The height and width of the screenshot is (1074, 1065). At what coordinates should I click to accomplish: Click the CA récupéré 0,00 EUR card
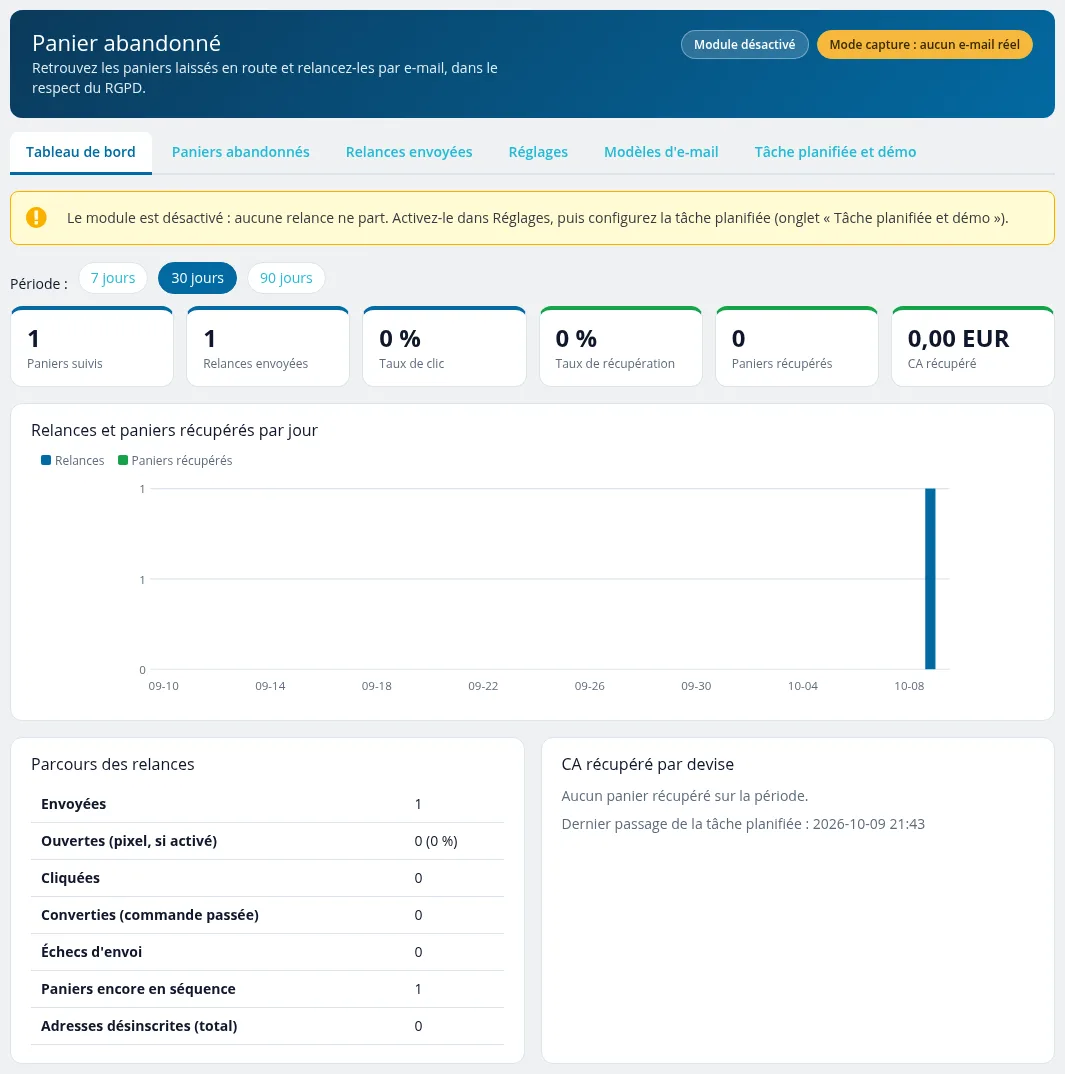(973, 347)
